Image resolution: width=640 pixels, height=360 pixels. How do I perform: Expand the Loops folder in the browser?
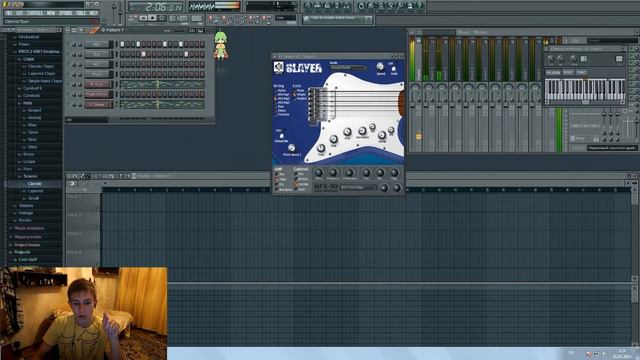tap(29, 162)
